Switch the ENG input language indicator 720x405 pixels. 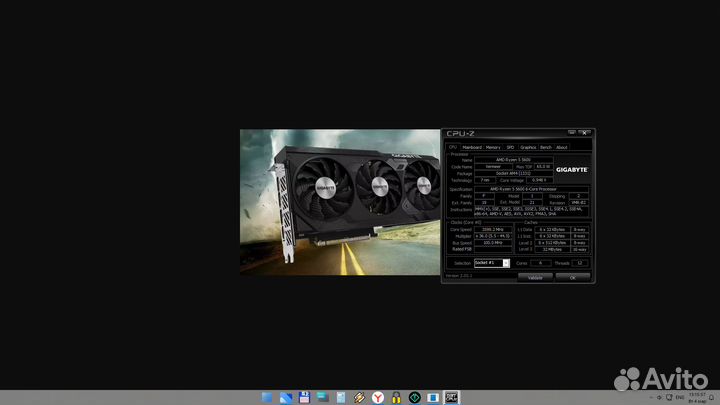point(680,398)
